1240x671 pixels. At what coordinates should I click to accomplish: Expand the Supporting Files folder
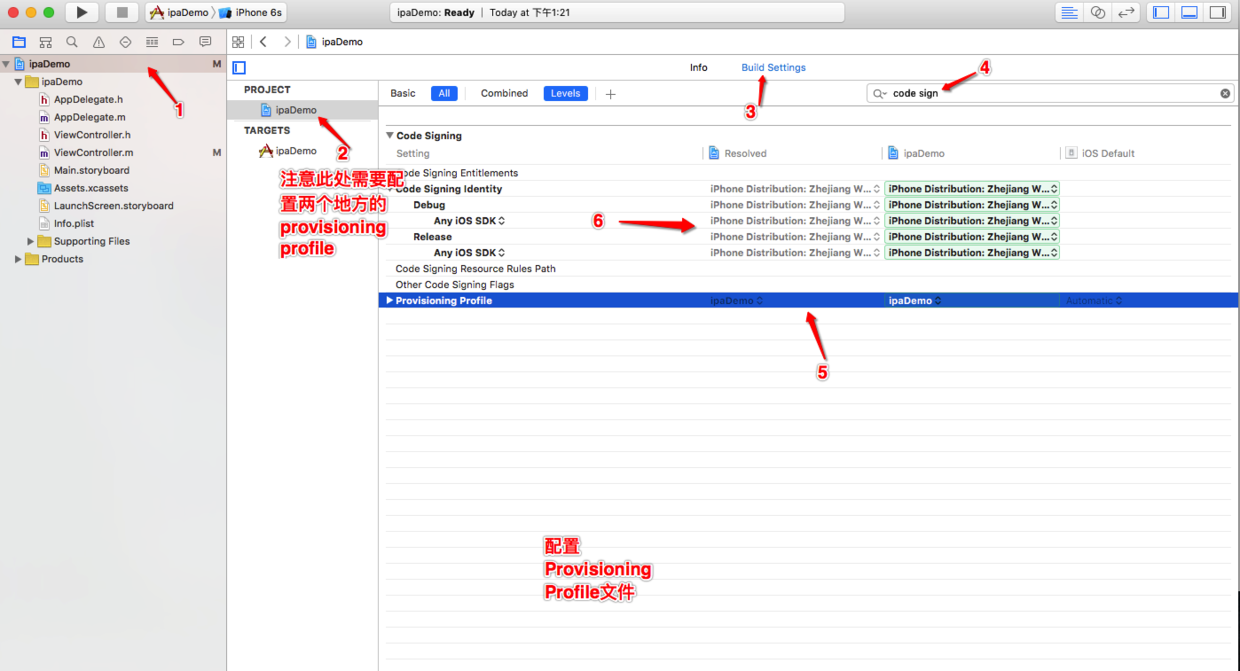click(30, 241)
